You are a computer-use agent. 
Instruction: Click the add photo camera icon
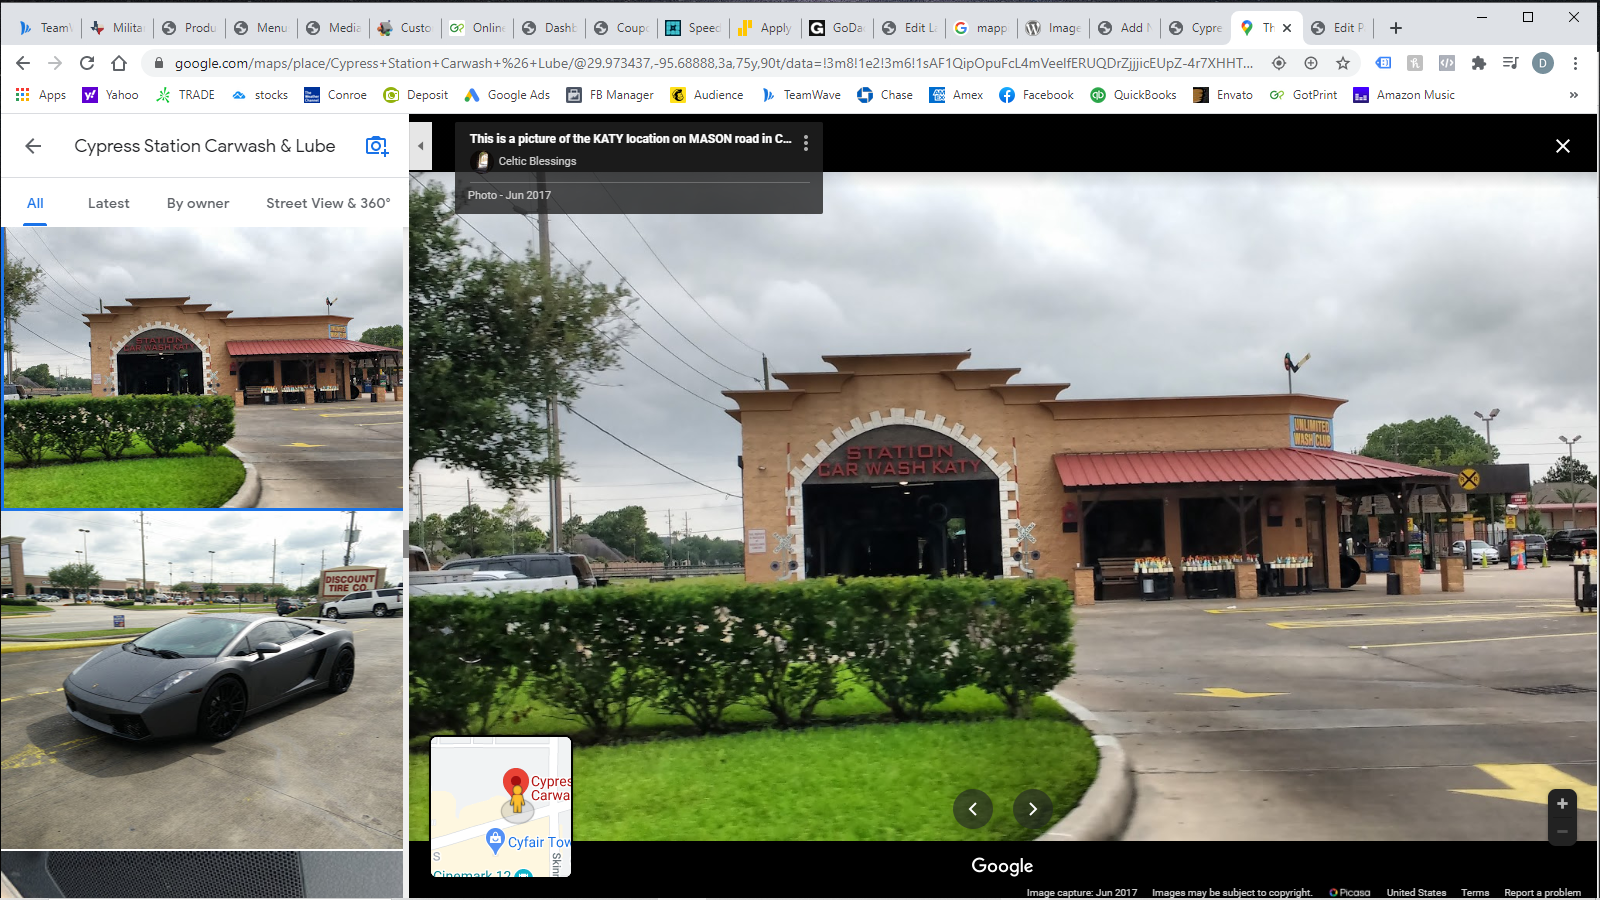coord(376,146)
